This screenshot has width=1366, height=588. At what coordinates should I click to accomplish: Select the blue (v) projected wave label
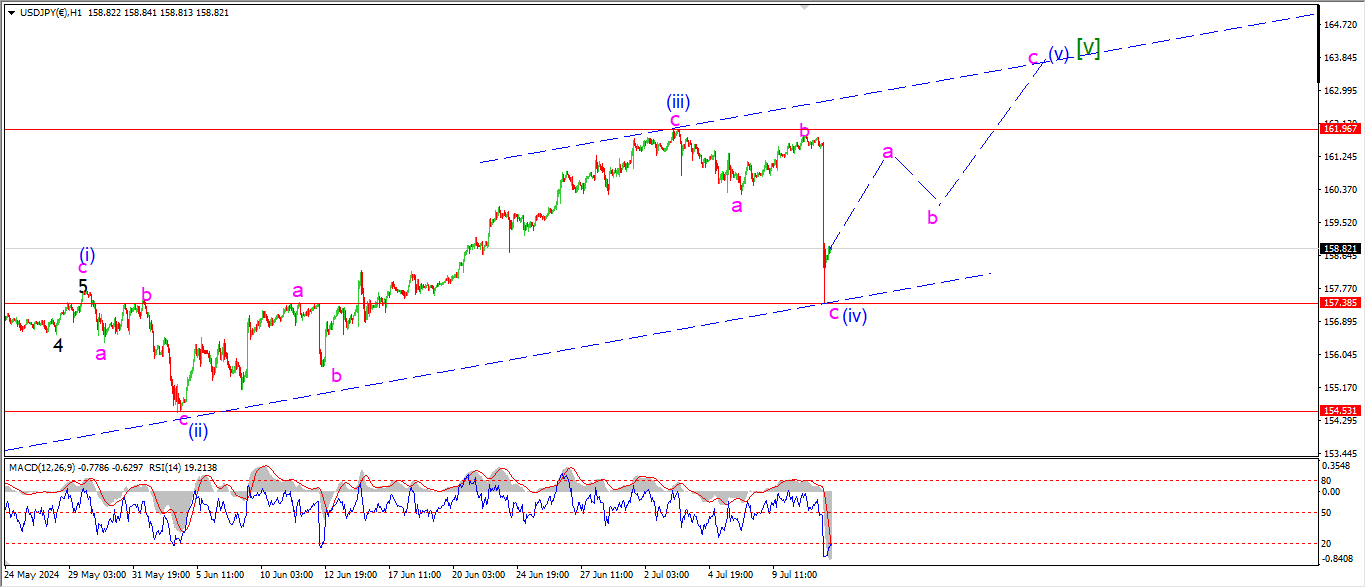[x=1059, y=53]
